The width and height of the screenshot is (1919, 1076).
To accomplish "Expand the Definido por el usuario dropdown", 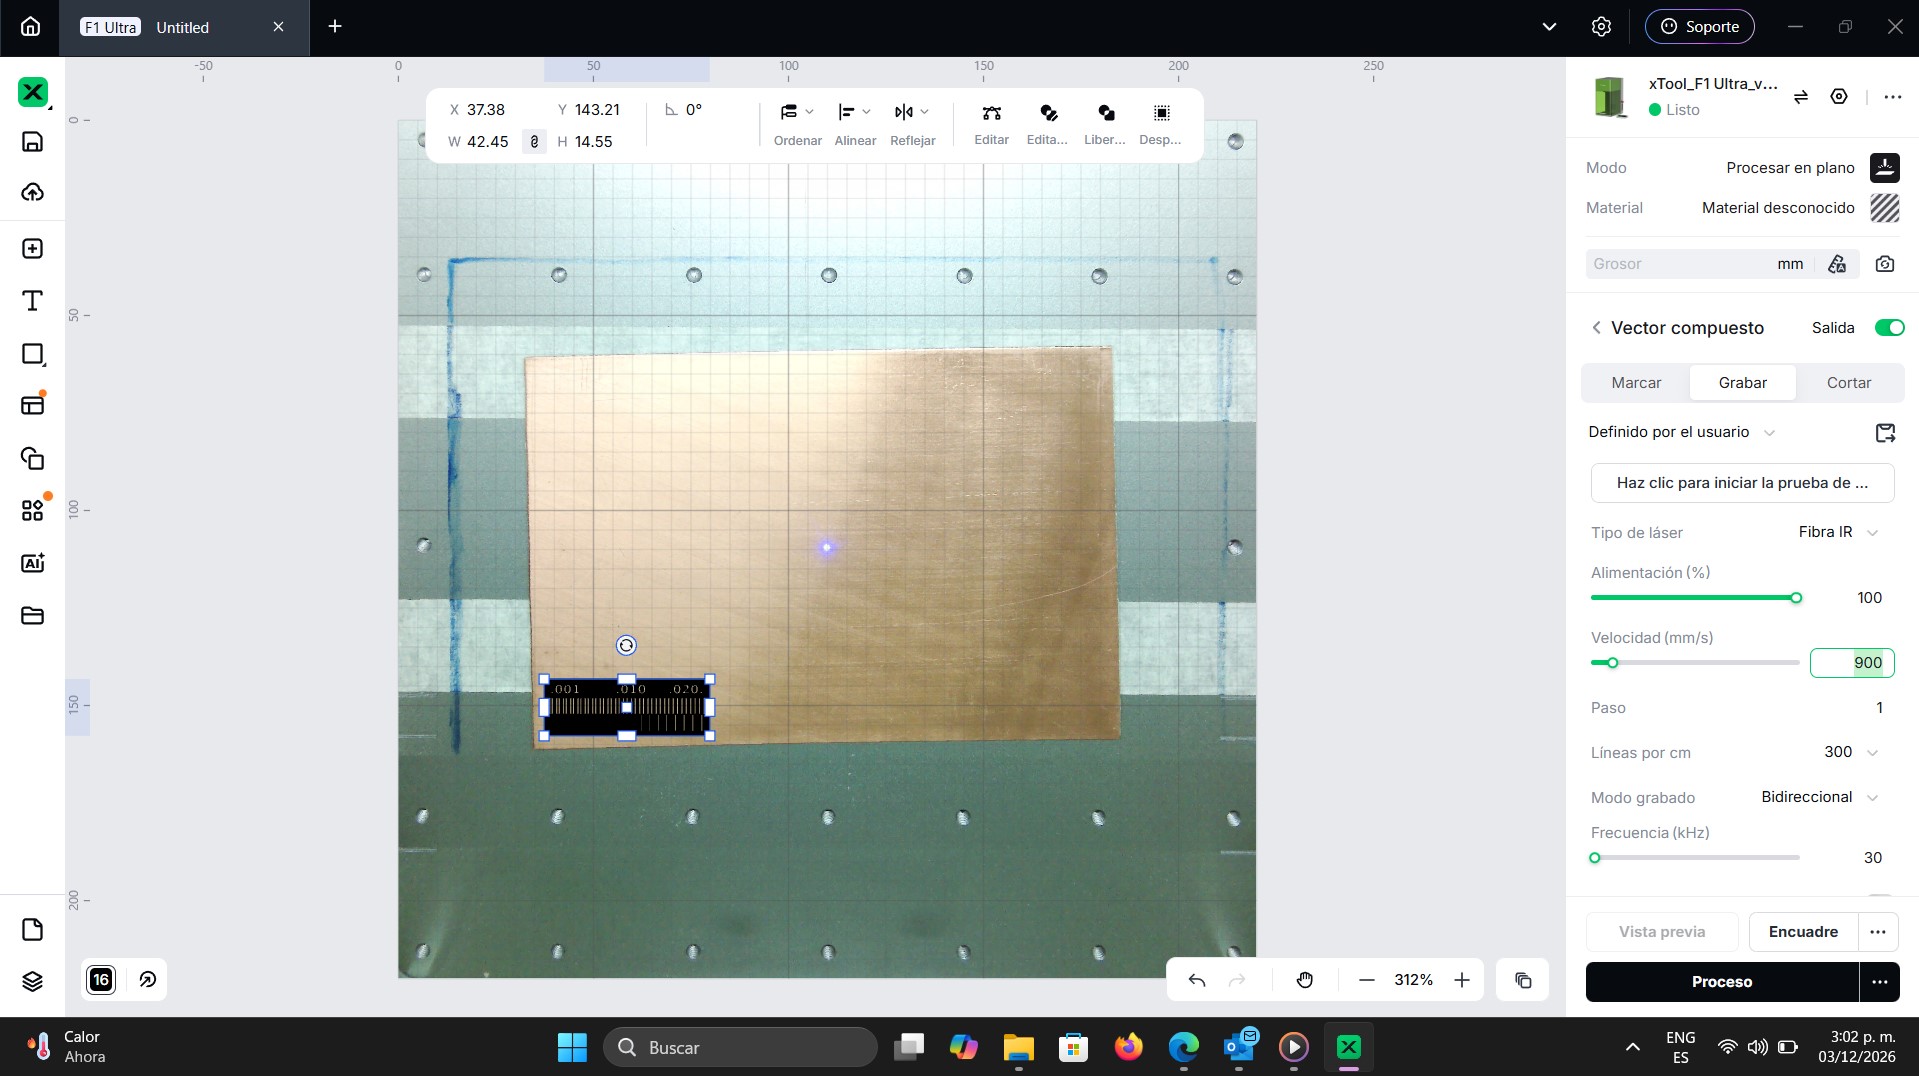I will tap(1682, 432).
